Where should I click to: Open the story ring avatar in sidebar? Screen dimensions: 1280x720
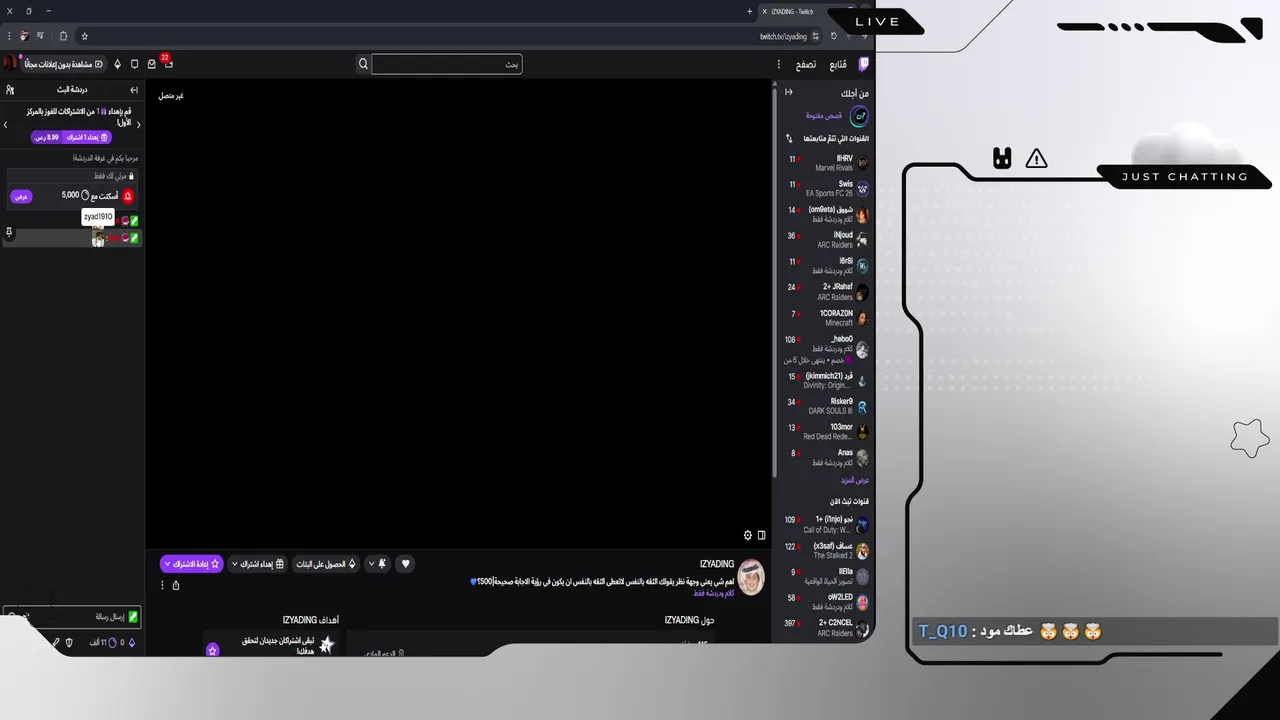[x=859, y=116]
